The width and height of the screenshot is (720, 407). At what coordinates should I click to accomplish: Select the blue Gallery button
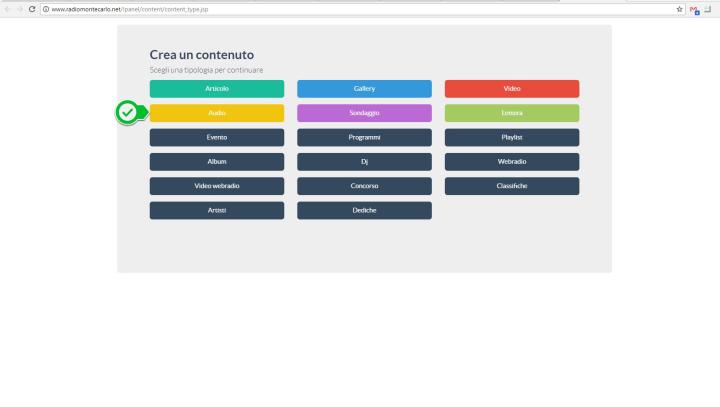(364, 89)
